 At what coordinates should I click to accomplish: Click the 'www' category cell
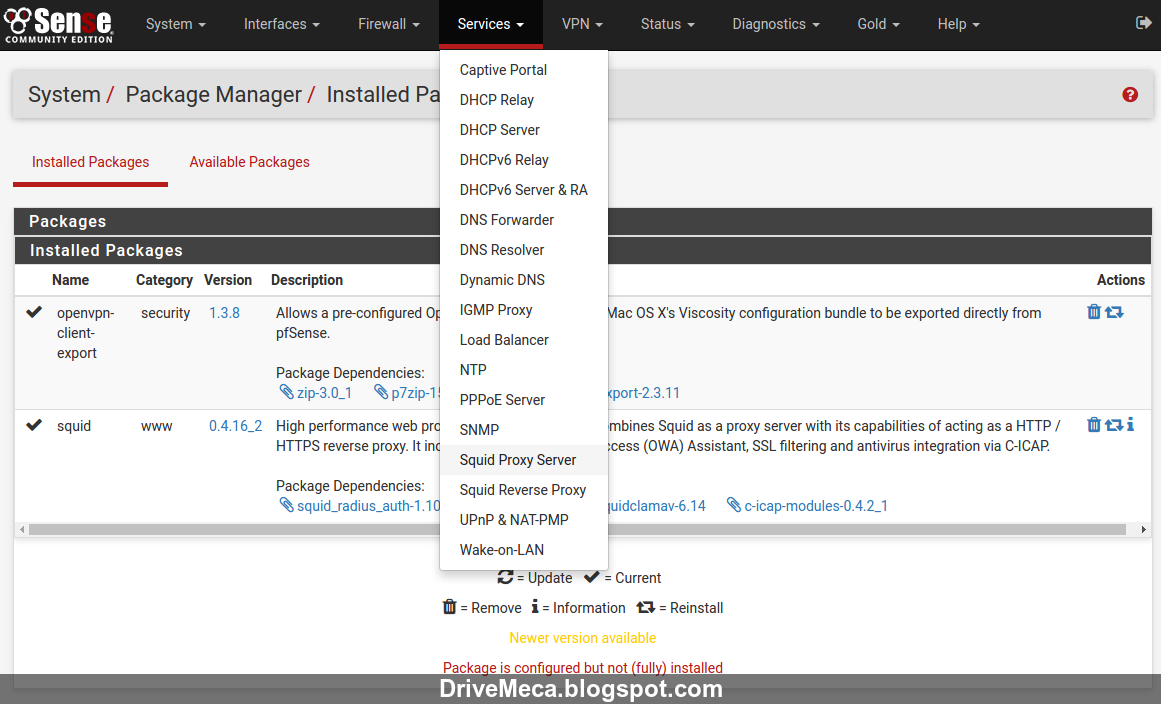[x=156, y=426]
